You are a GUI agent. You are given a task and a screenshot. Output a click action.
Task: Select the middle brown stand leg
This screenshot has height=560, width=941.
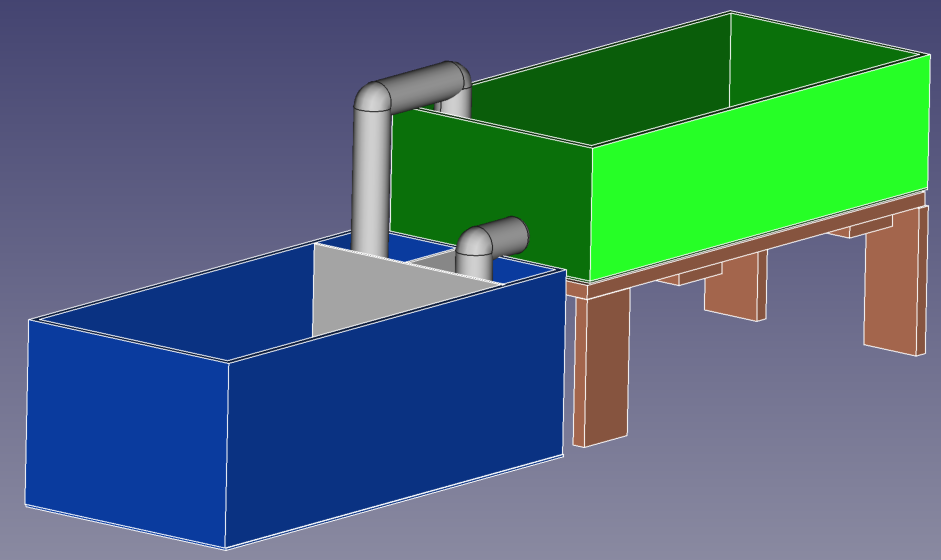(736, 287)
